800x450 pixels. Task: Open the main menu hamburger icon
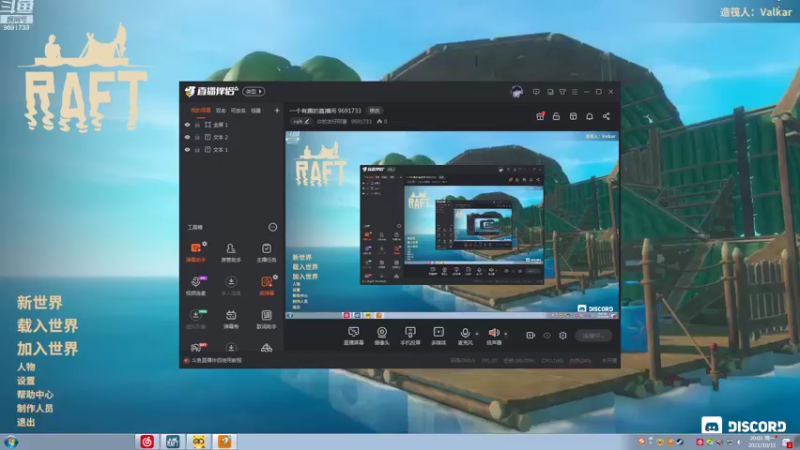(574, 92)
